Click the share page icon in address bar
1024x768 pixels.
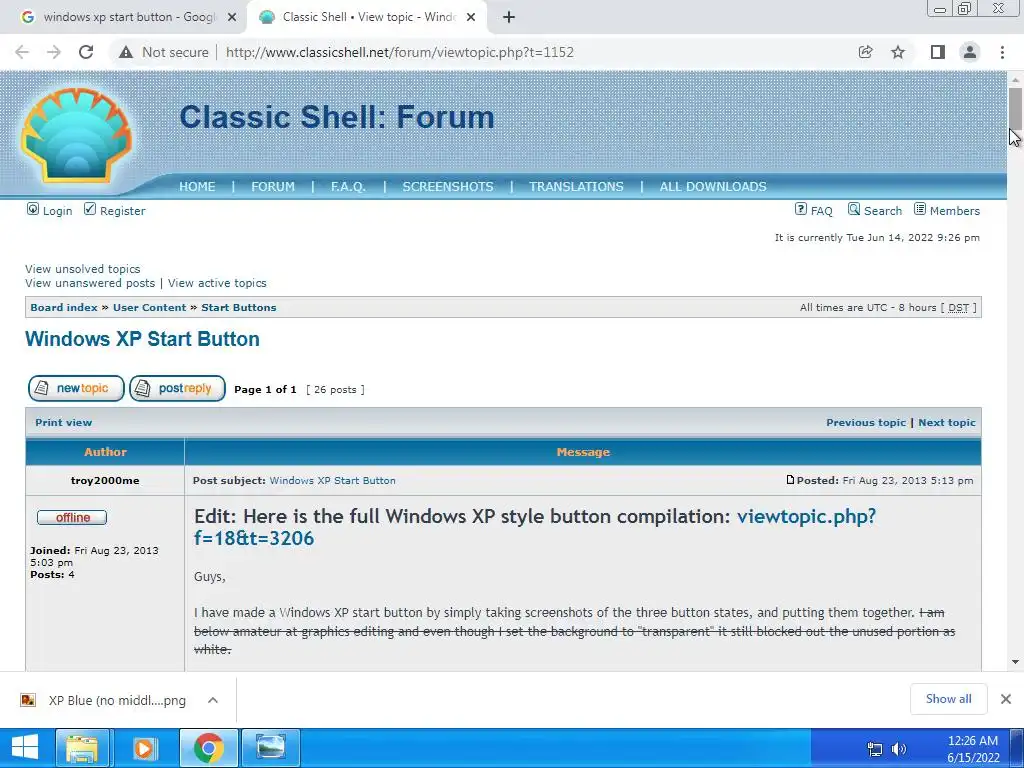tap(865, 52)
